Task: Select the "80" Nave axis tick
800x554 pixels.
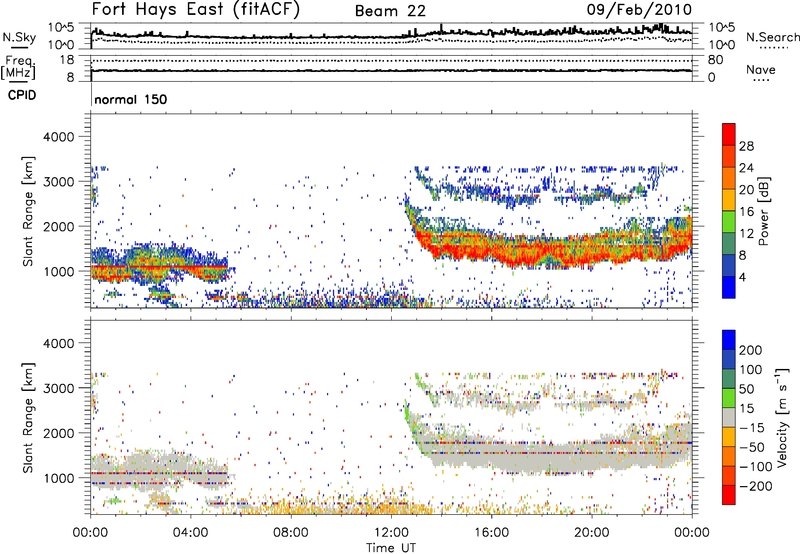Action: pos(715,60)
